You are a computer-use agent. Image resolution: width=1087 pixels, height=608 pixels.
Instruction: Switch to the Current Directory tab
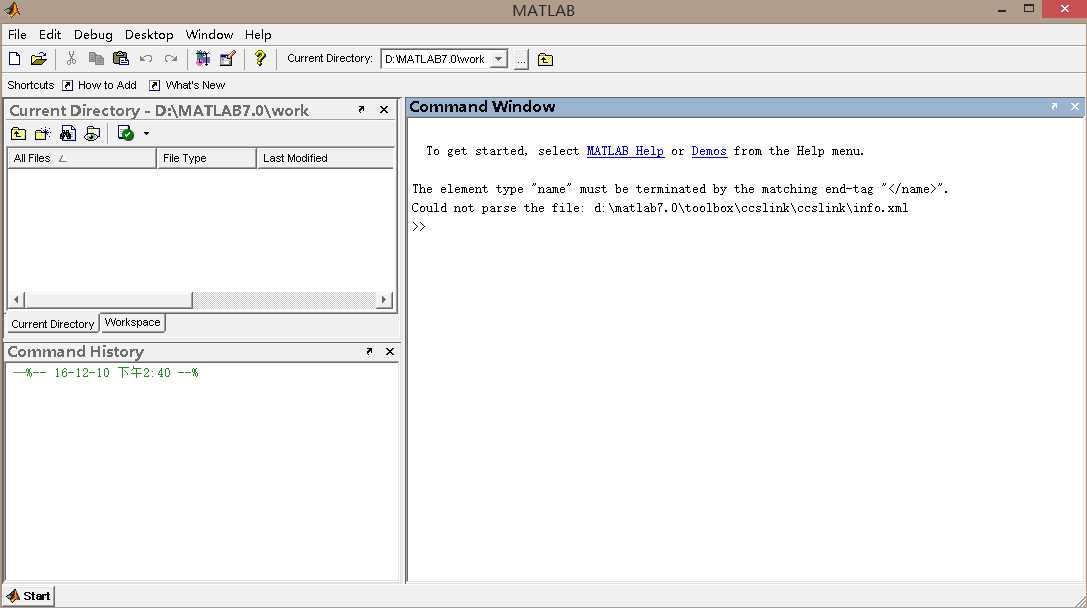pos(53,324)
